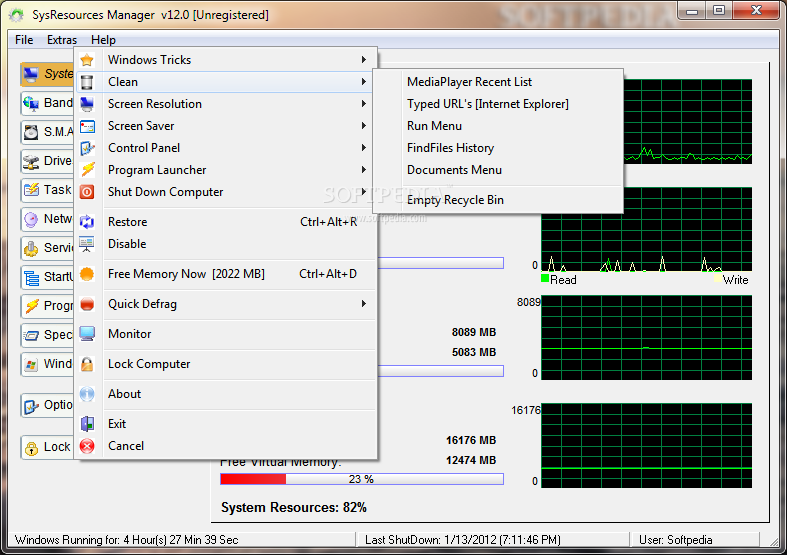Open the Help menu

tap(103, 40)
